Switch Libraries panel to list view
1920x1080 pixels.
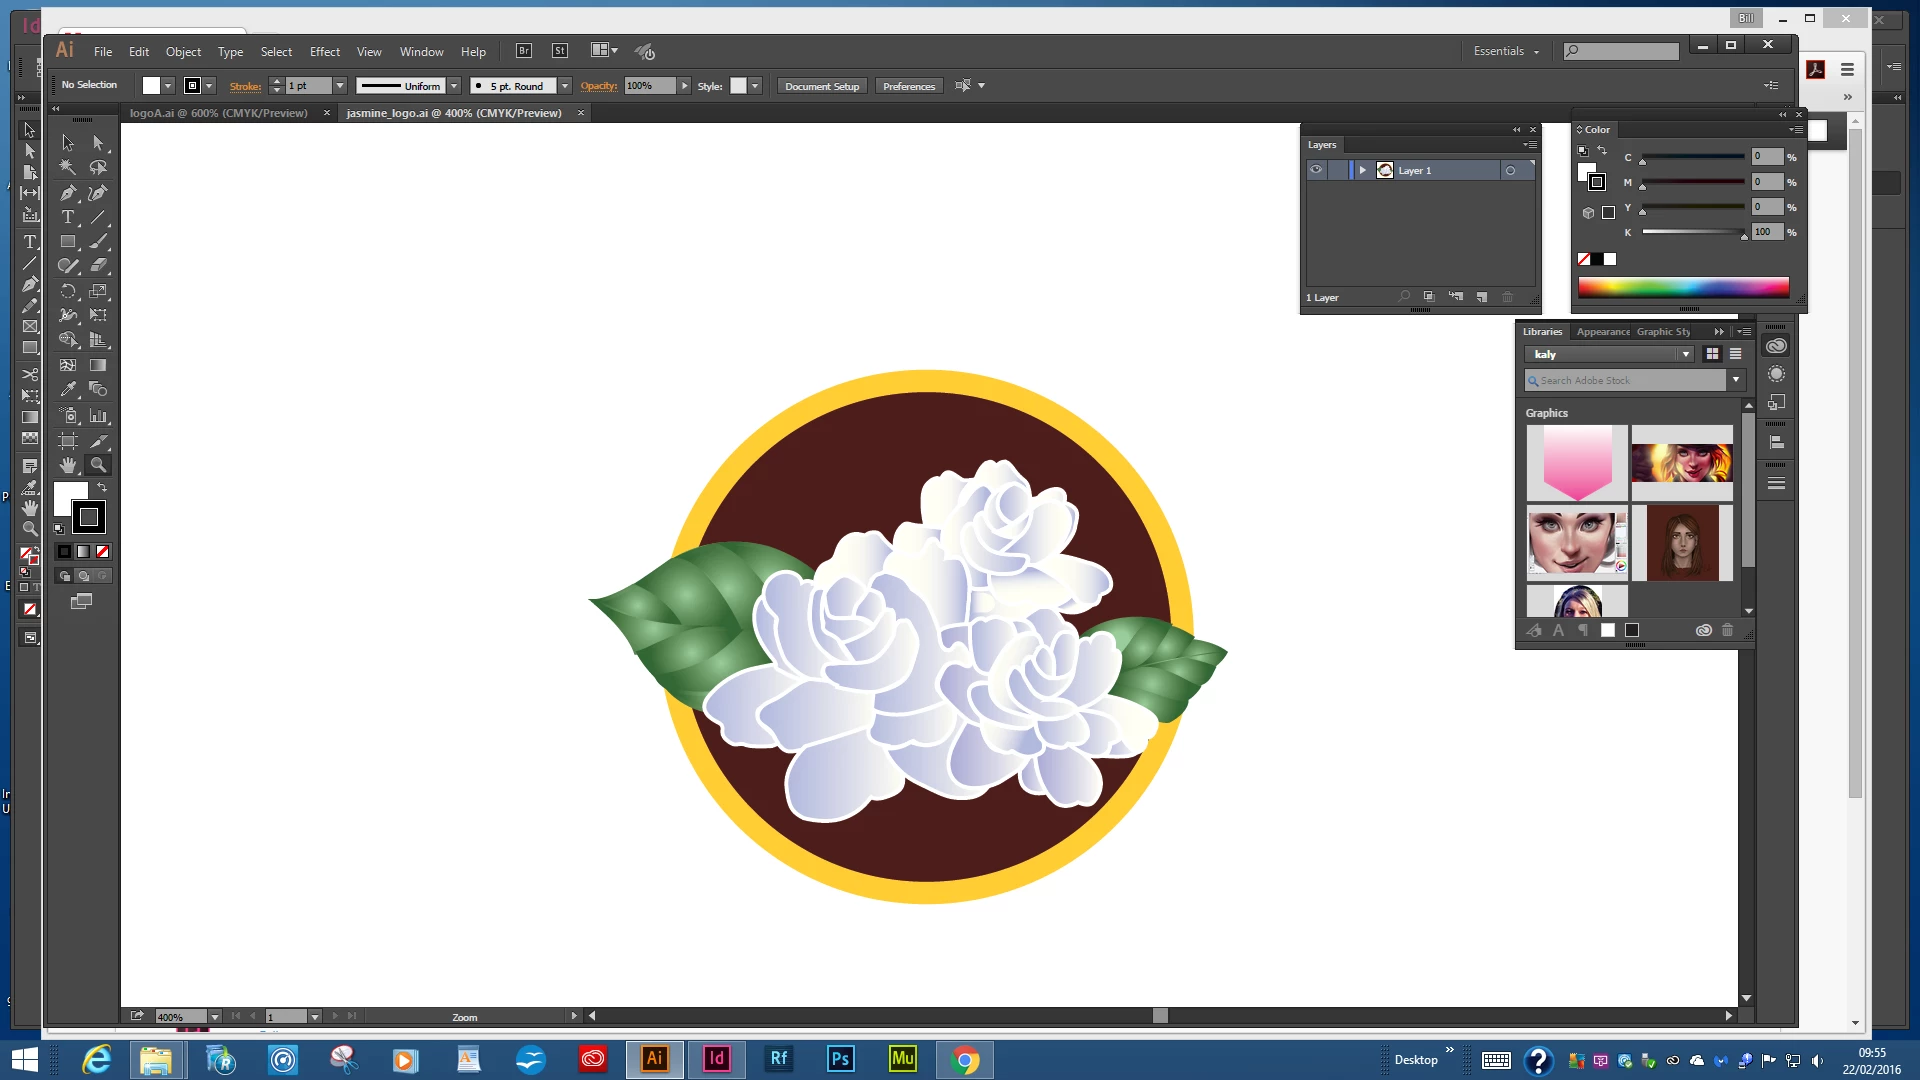coord(1736,354)
